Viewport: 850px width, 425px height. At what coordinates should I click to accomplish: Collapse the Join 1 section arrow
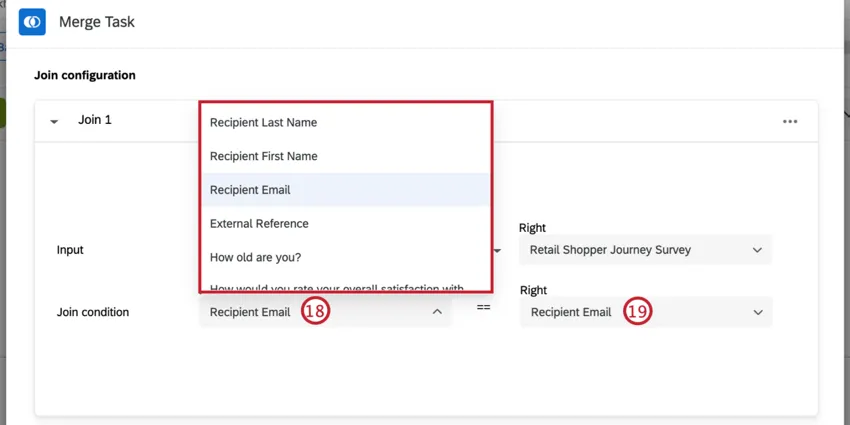53,121
